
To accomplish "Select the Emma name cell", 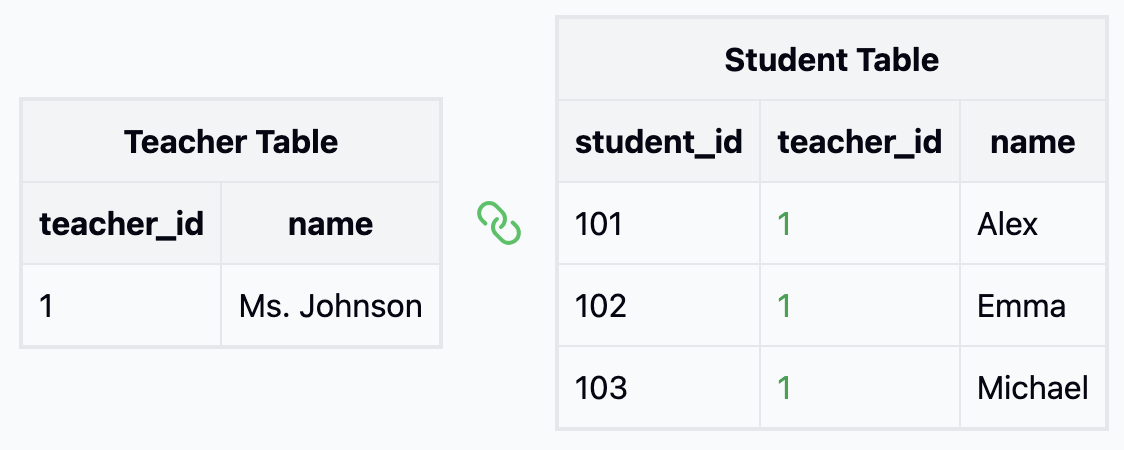I will [x=1033, y=306].
